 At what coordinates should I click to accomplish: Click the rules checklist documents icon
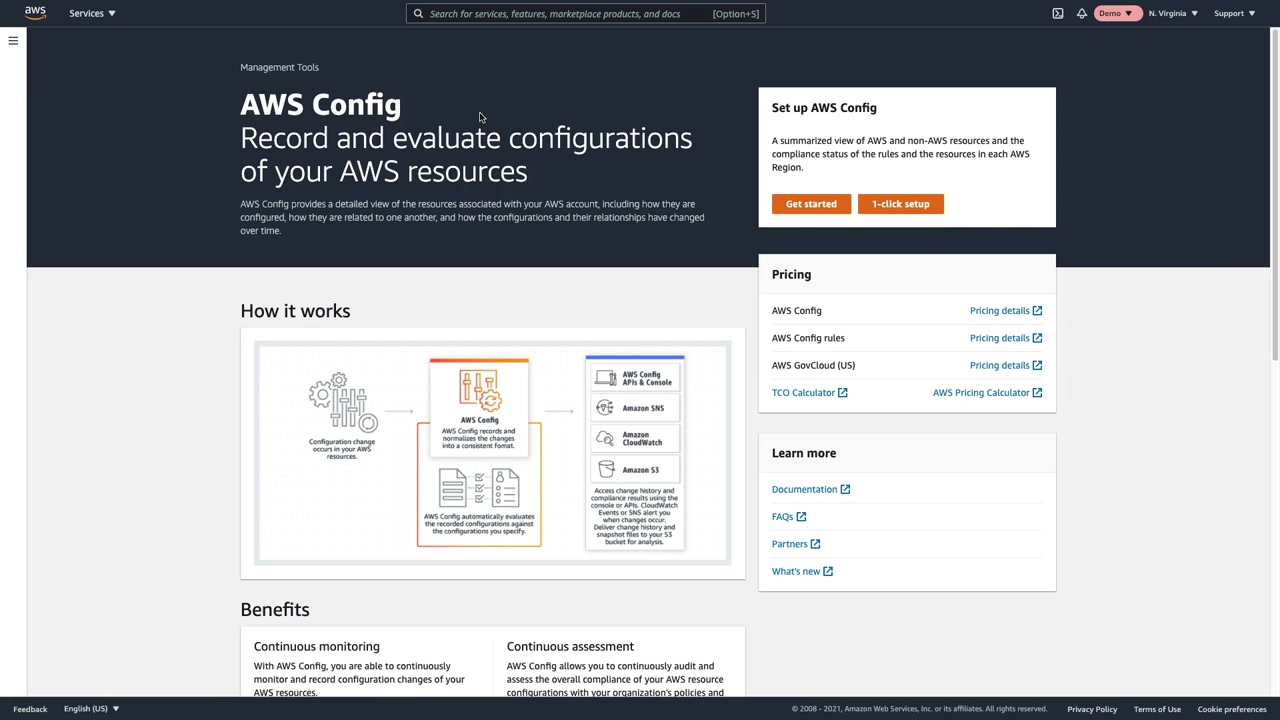click(x=479, y=489)
